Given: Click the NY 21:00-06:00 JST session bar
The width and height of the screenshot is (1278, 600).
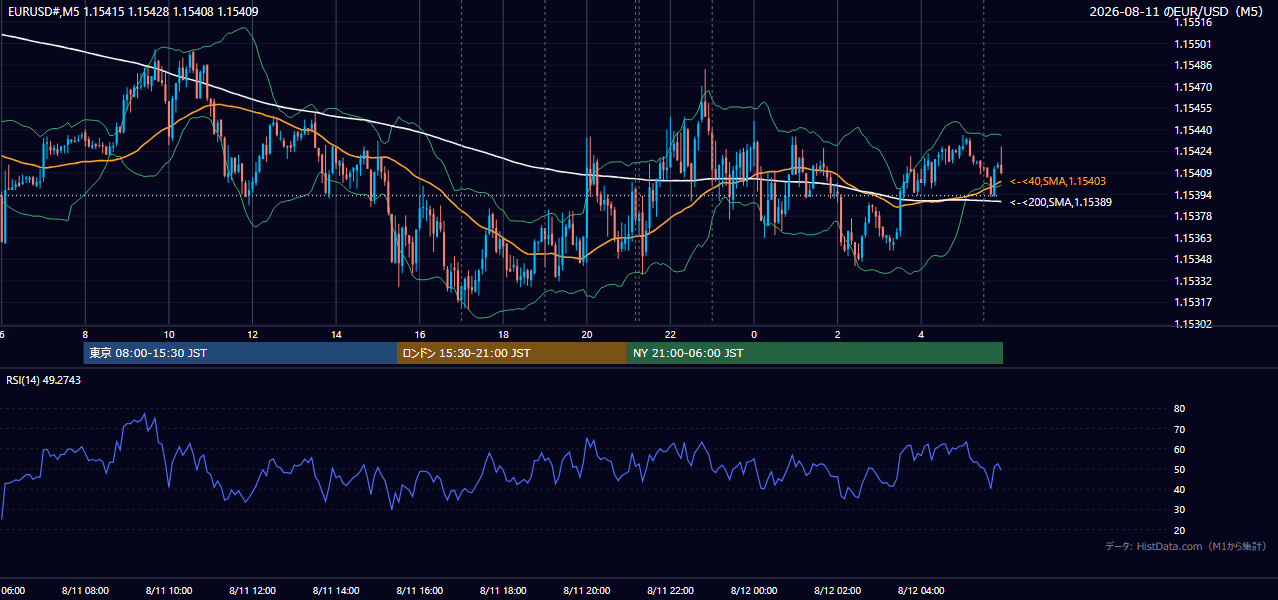Looking at the screenshot, I should [815, 353].
